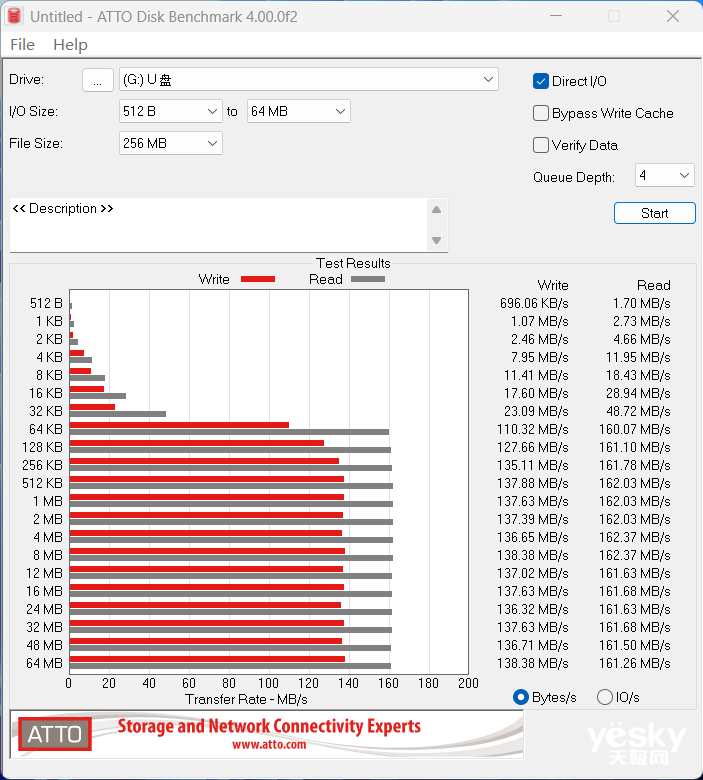This screenshot has width=703, height=780.
Task: Open the maximum I/O Size 64 MB dropdown
Action: [x=299, y=111]
